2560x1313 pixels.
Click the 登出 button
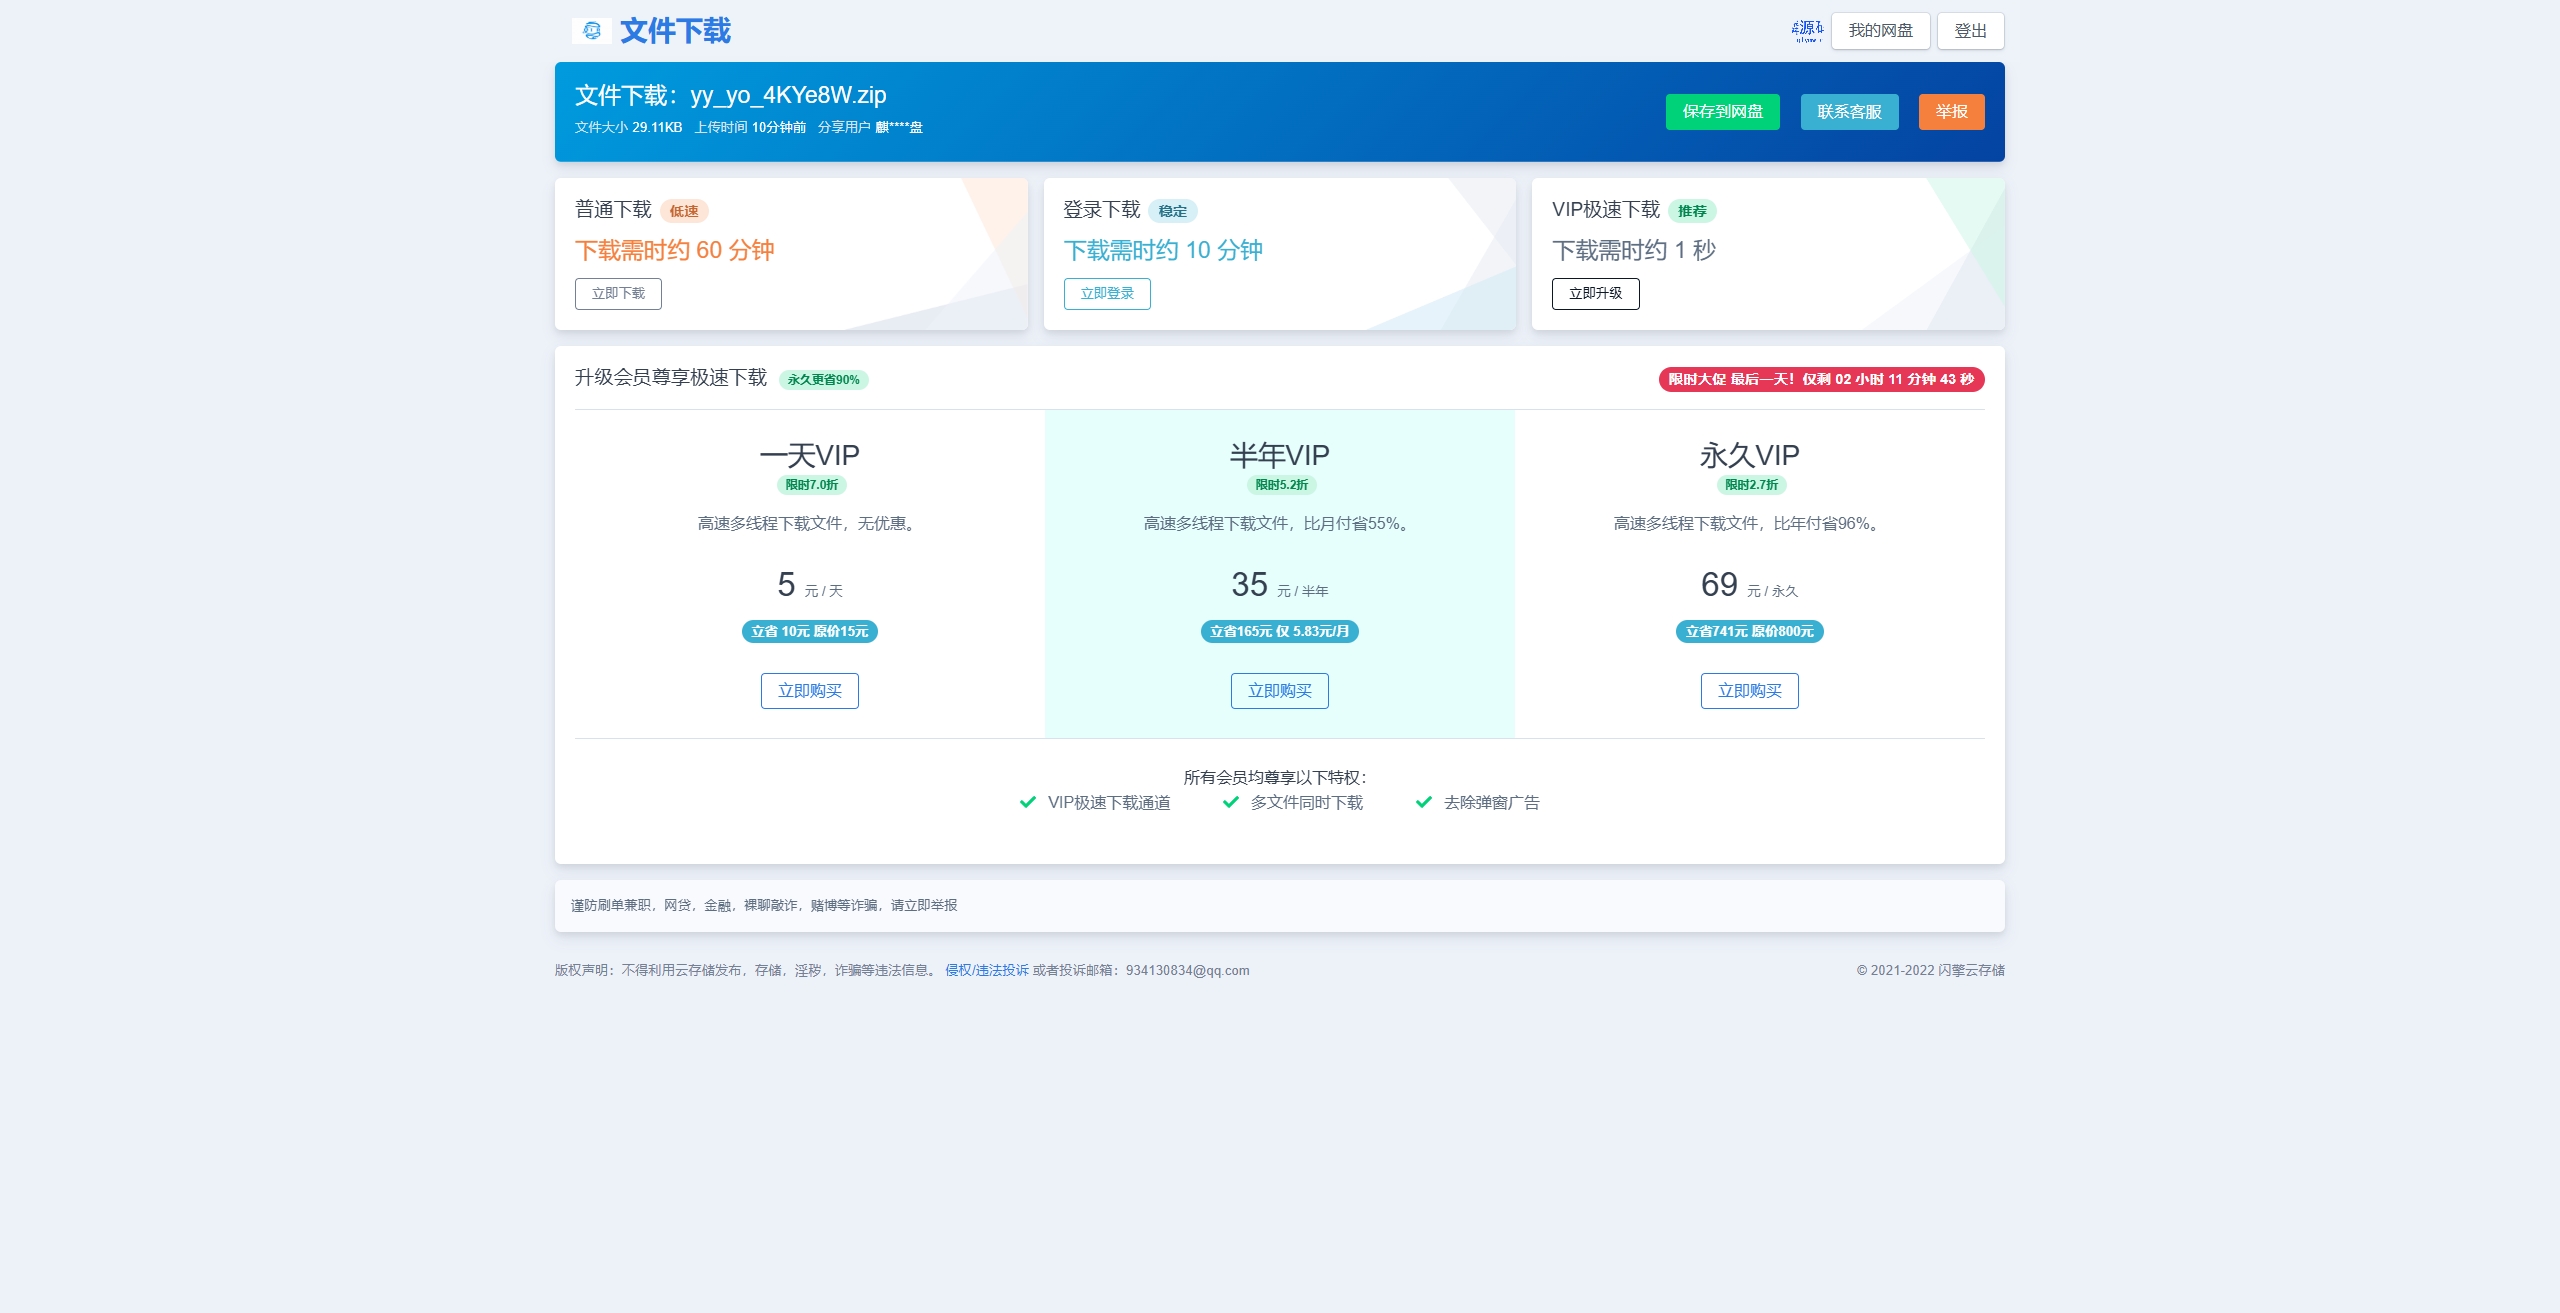click(x=1970, y=31)
